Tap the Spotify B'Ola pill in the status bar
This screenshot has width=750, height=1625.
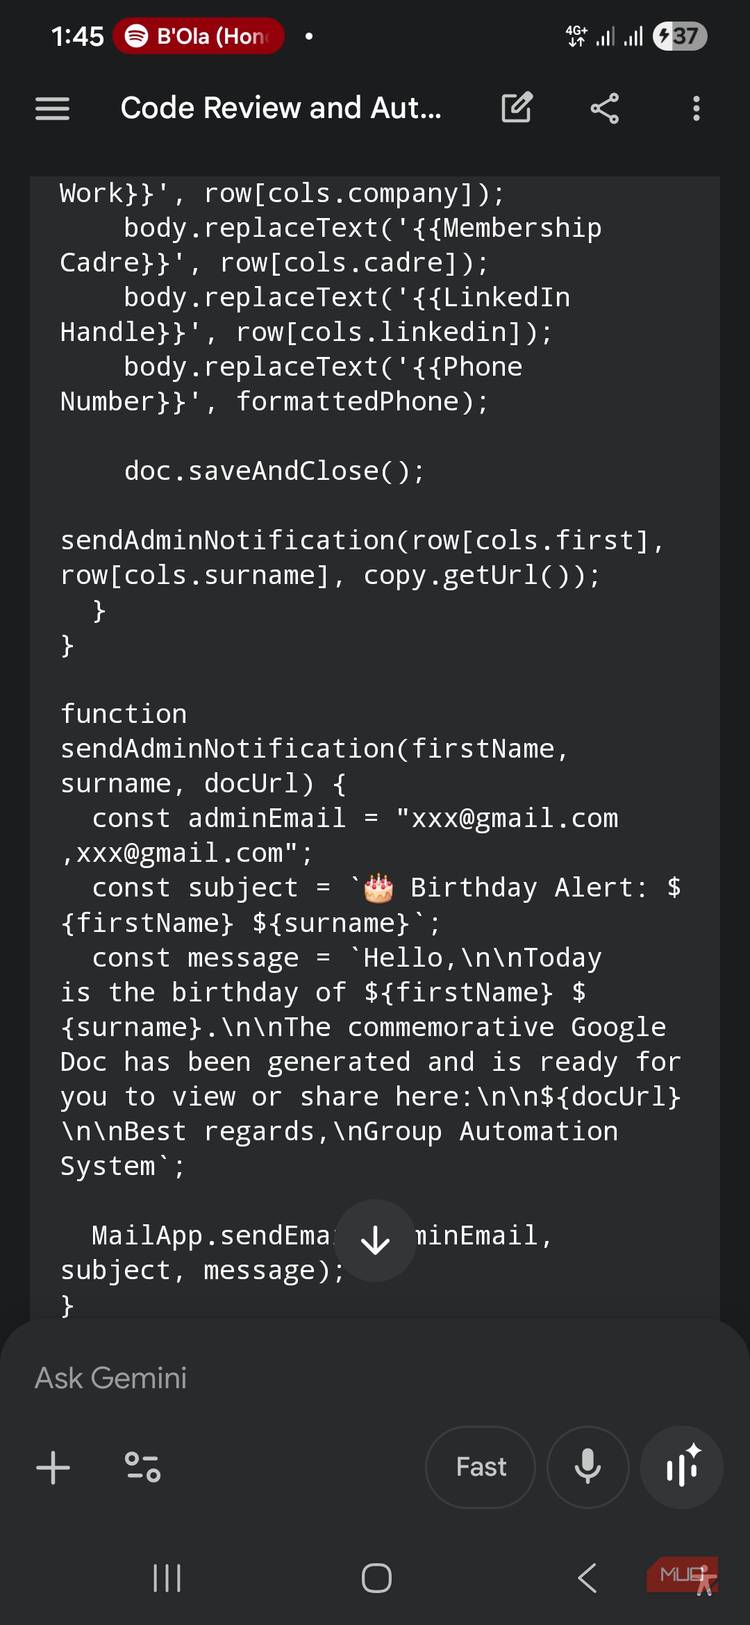(x=198, y=36)
